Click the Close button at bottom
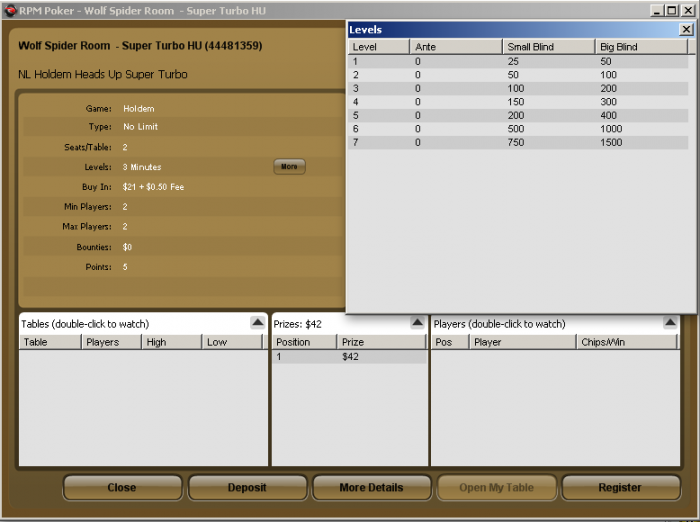 coord(122,487)
